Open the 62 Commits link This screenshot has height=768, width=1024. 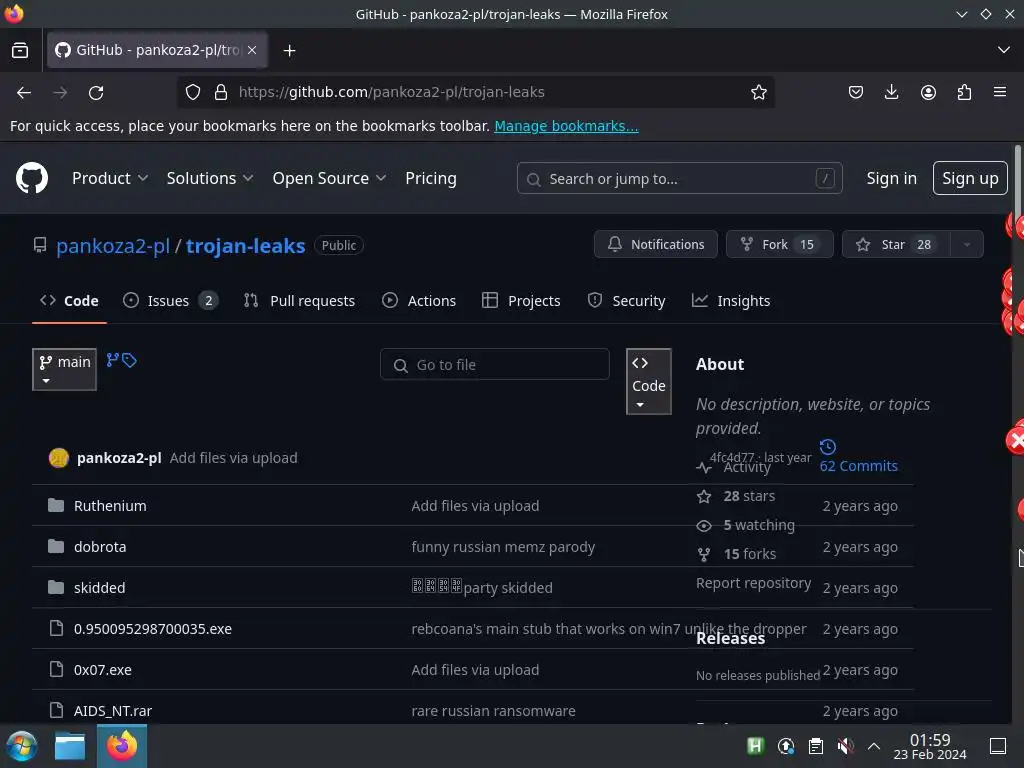coord(858,466)
